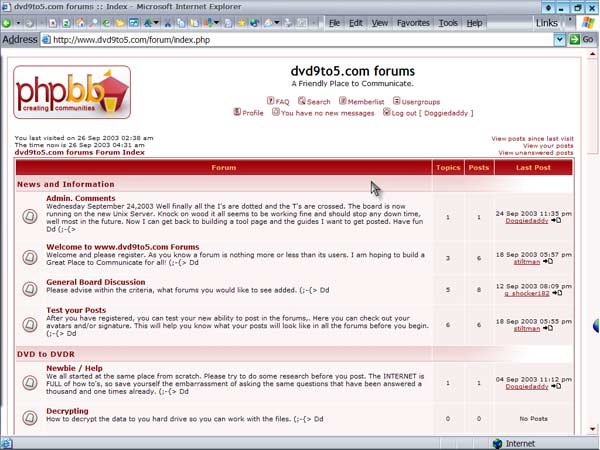The width and height of the screenshot is (600, 450).
Task: Select the Copy icon in toolbar
Action: point(181,23)
